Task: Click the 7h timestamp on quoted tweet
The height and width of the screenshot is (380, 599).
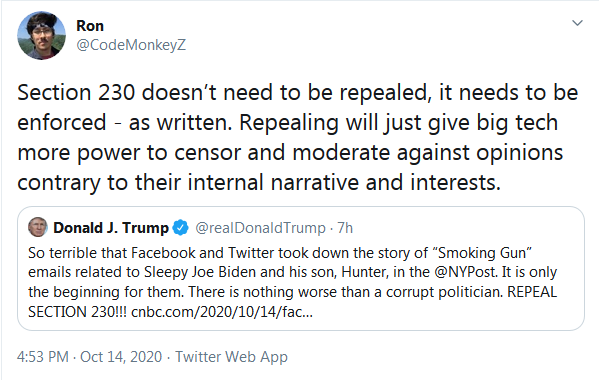Action: pyautogui.click(x=345, y=228)
